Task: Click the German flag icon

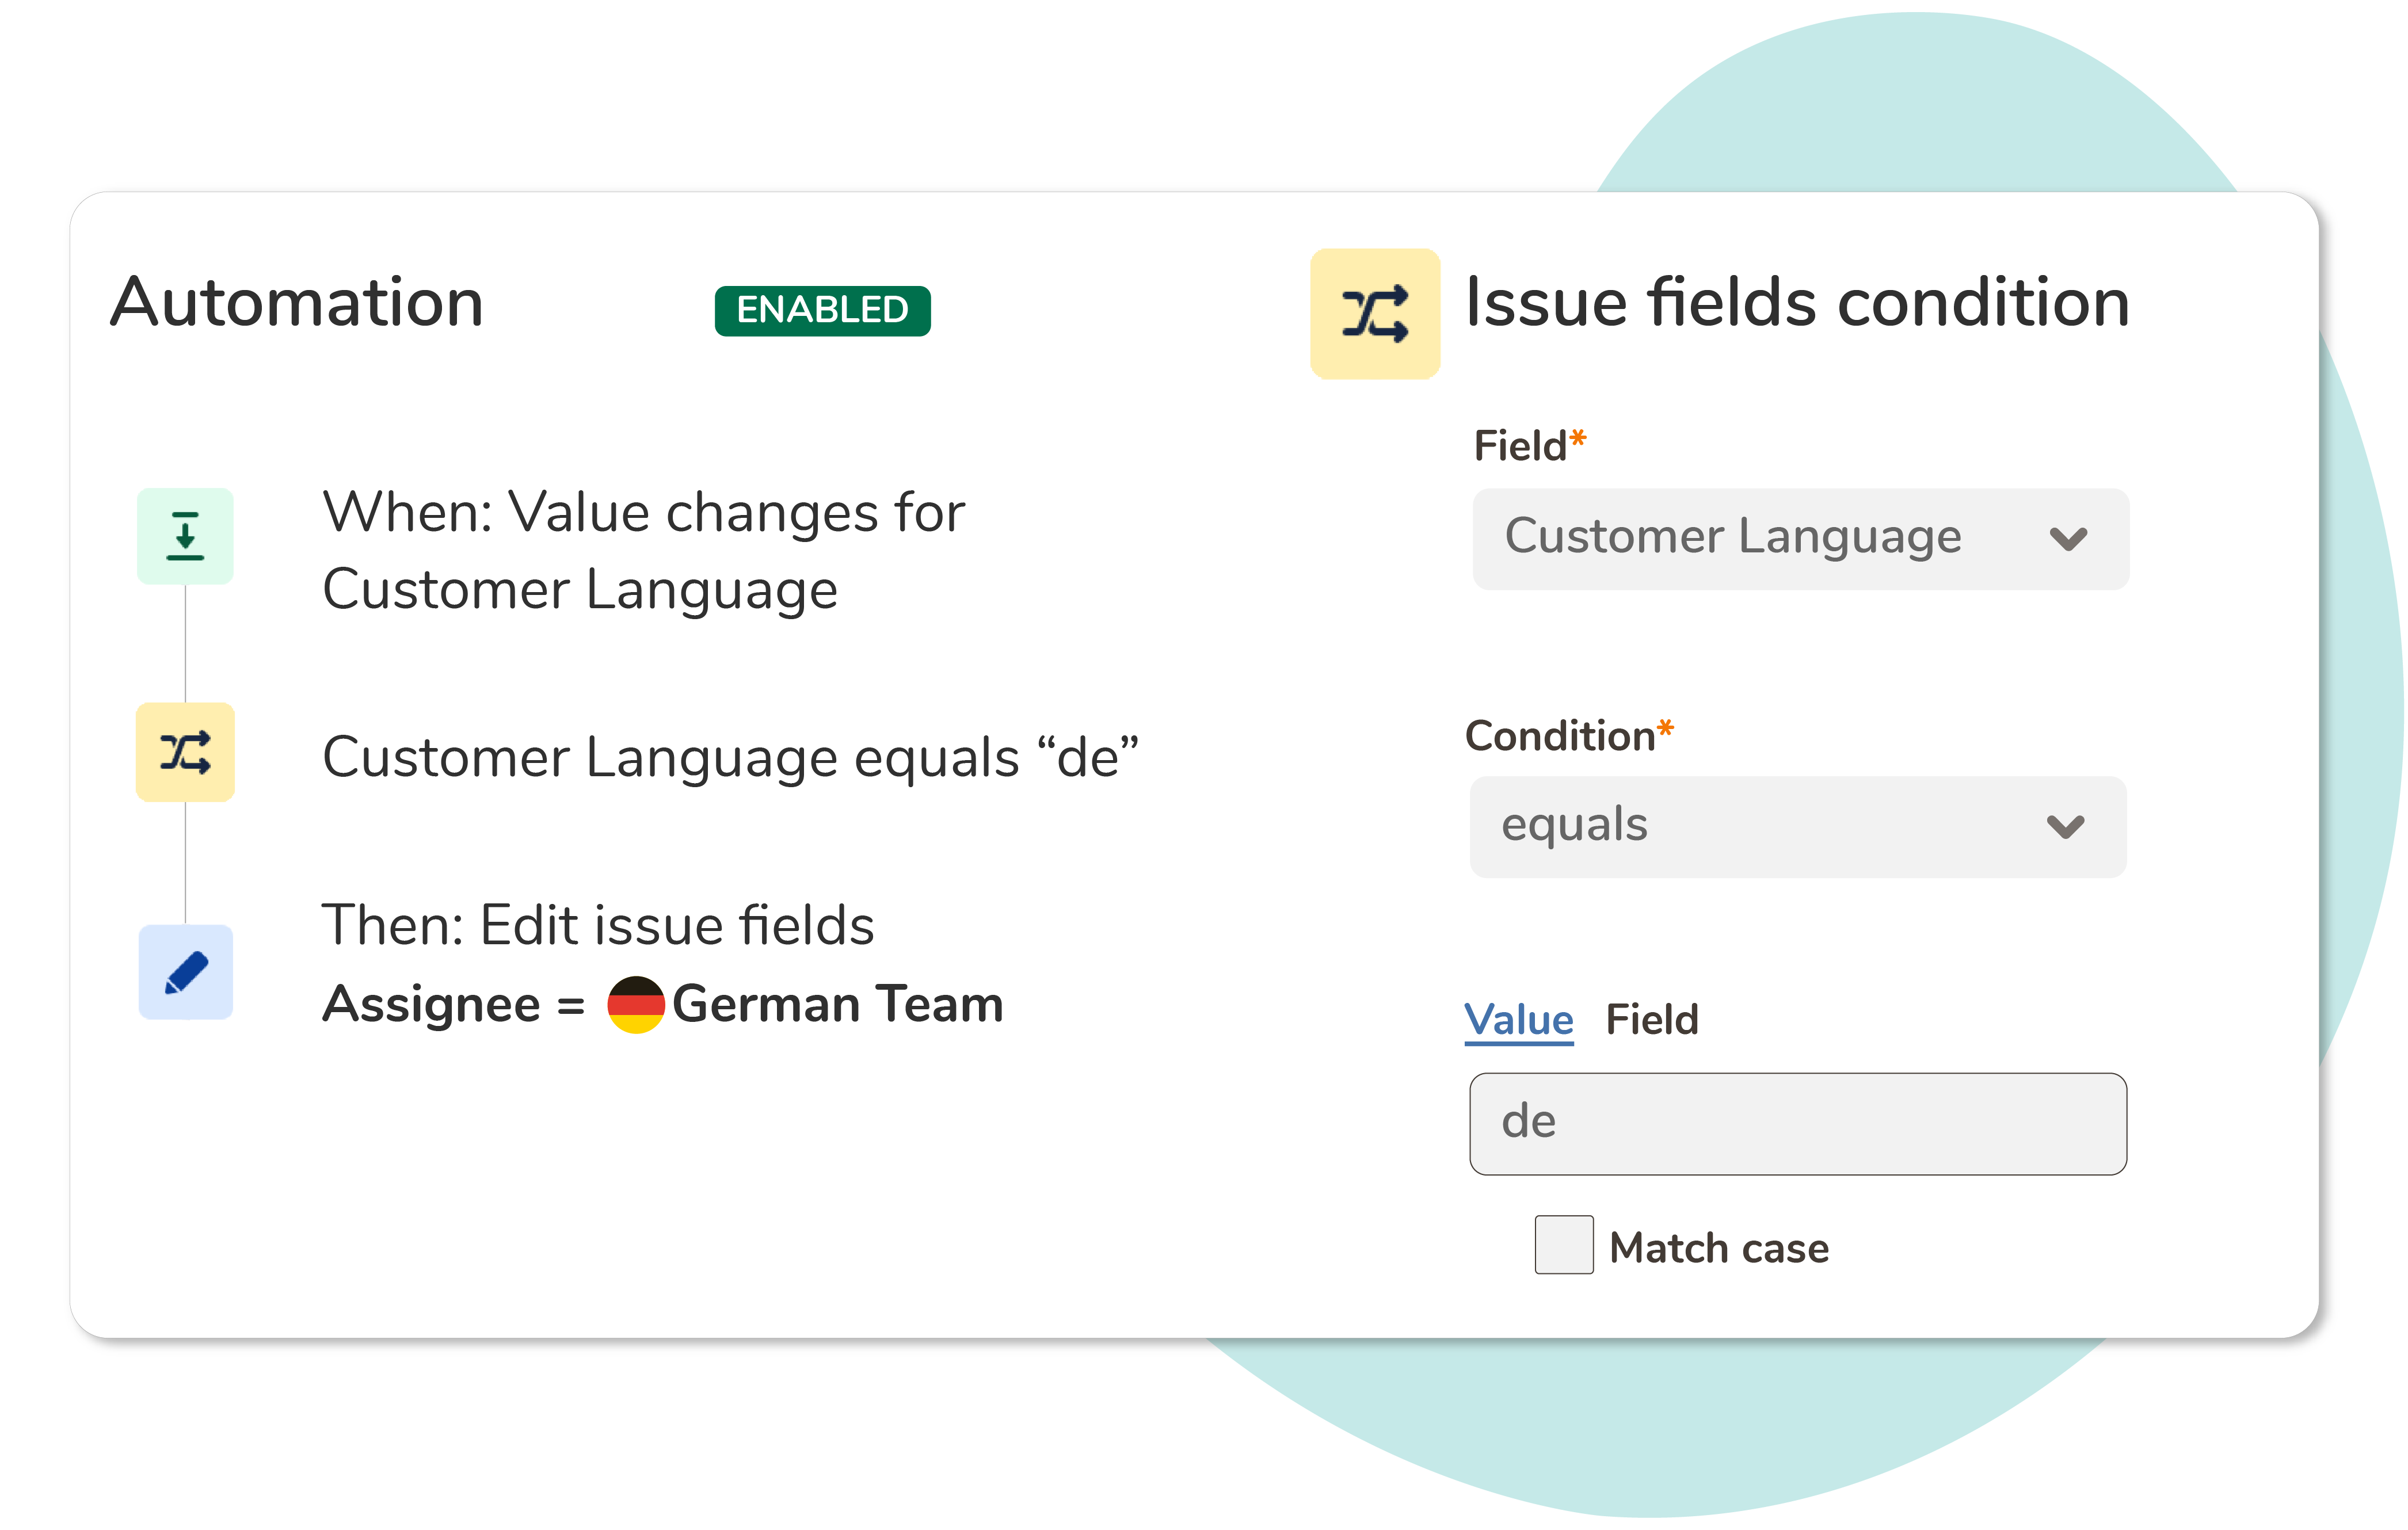Action: click(x=636, y=1004)
